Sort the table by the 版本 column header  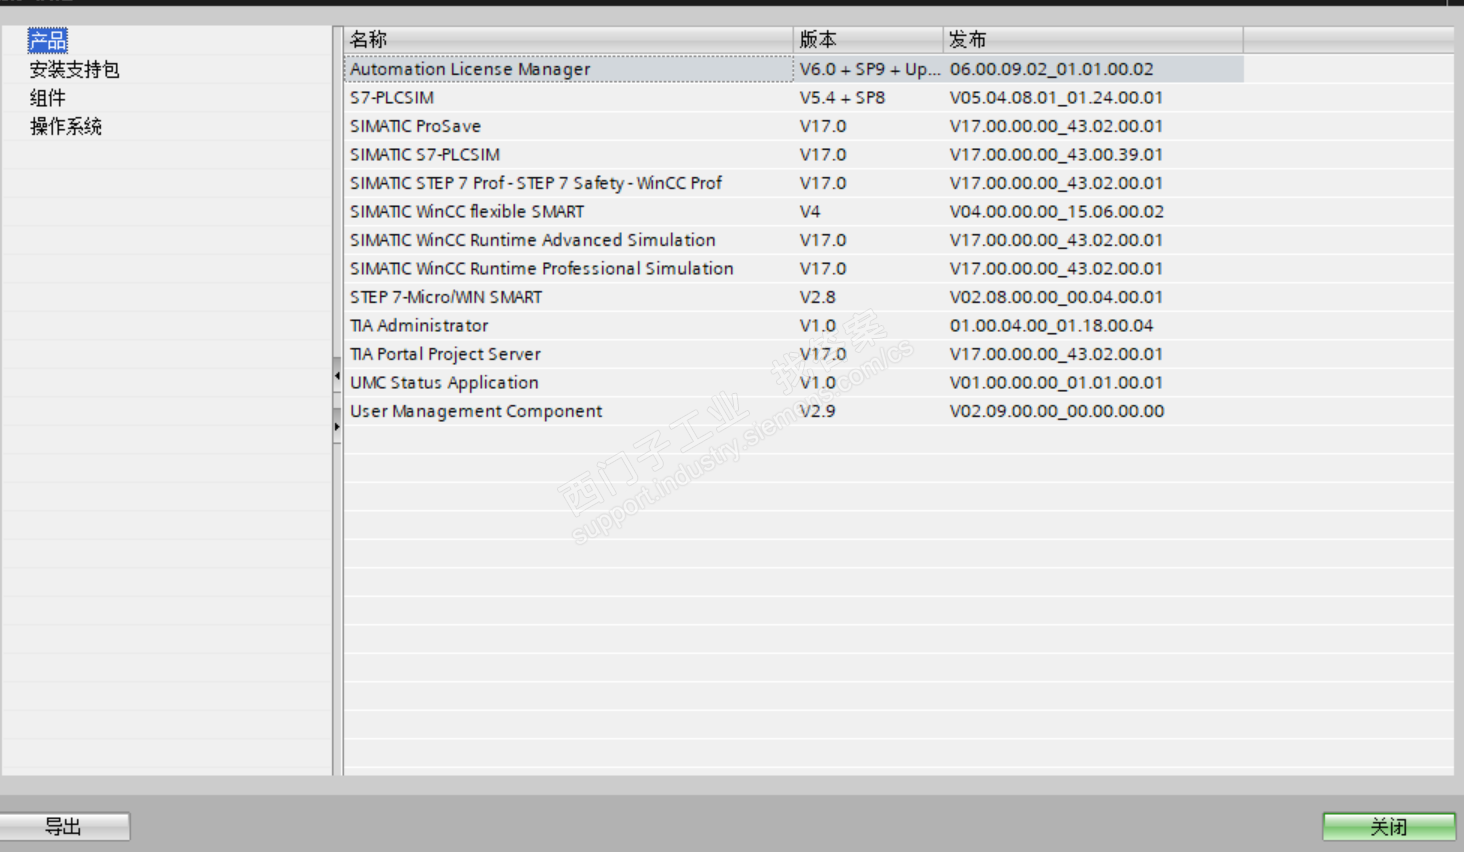coord(868,39)
